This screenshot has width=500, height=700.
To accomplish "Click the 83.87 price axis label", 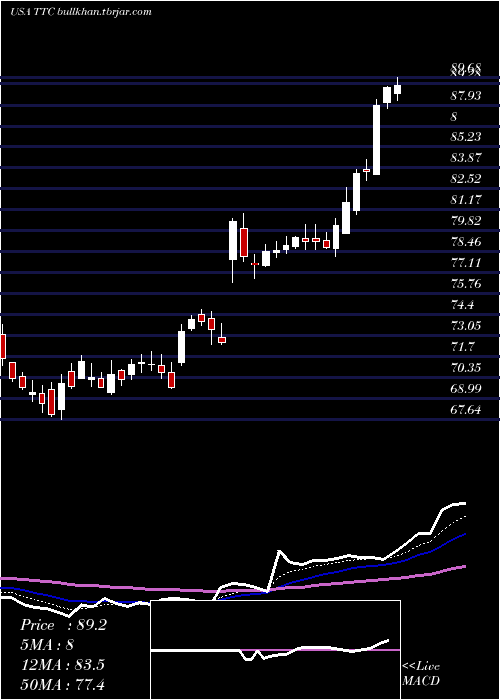I will coord(466,158).
